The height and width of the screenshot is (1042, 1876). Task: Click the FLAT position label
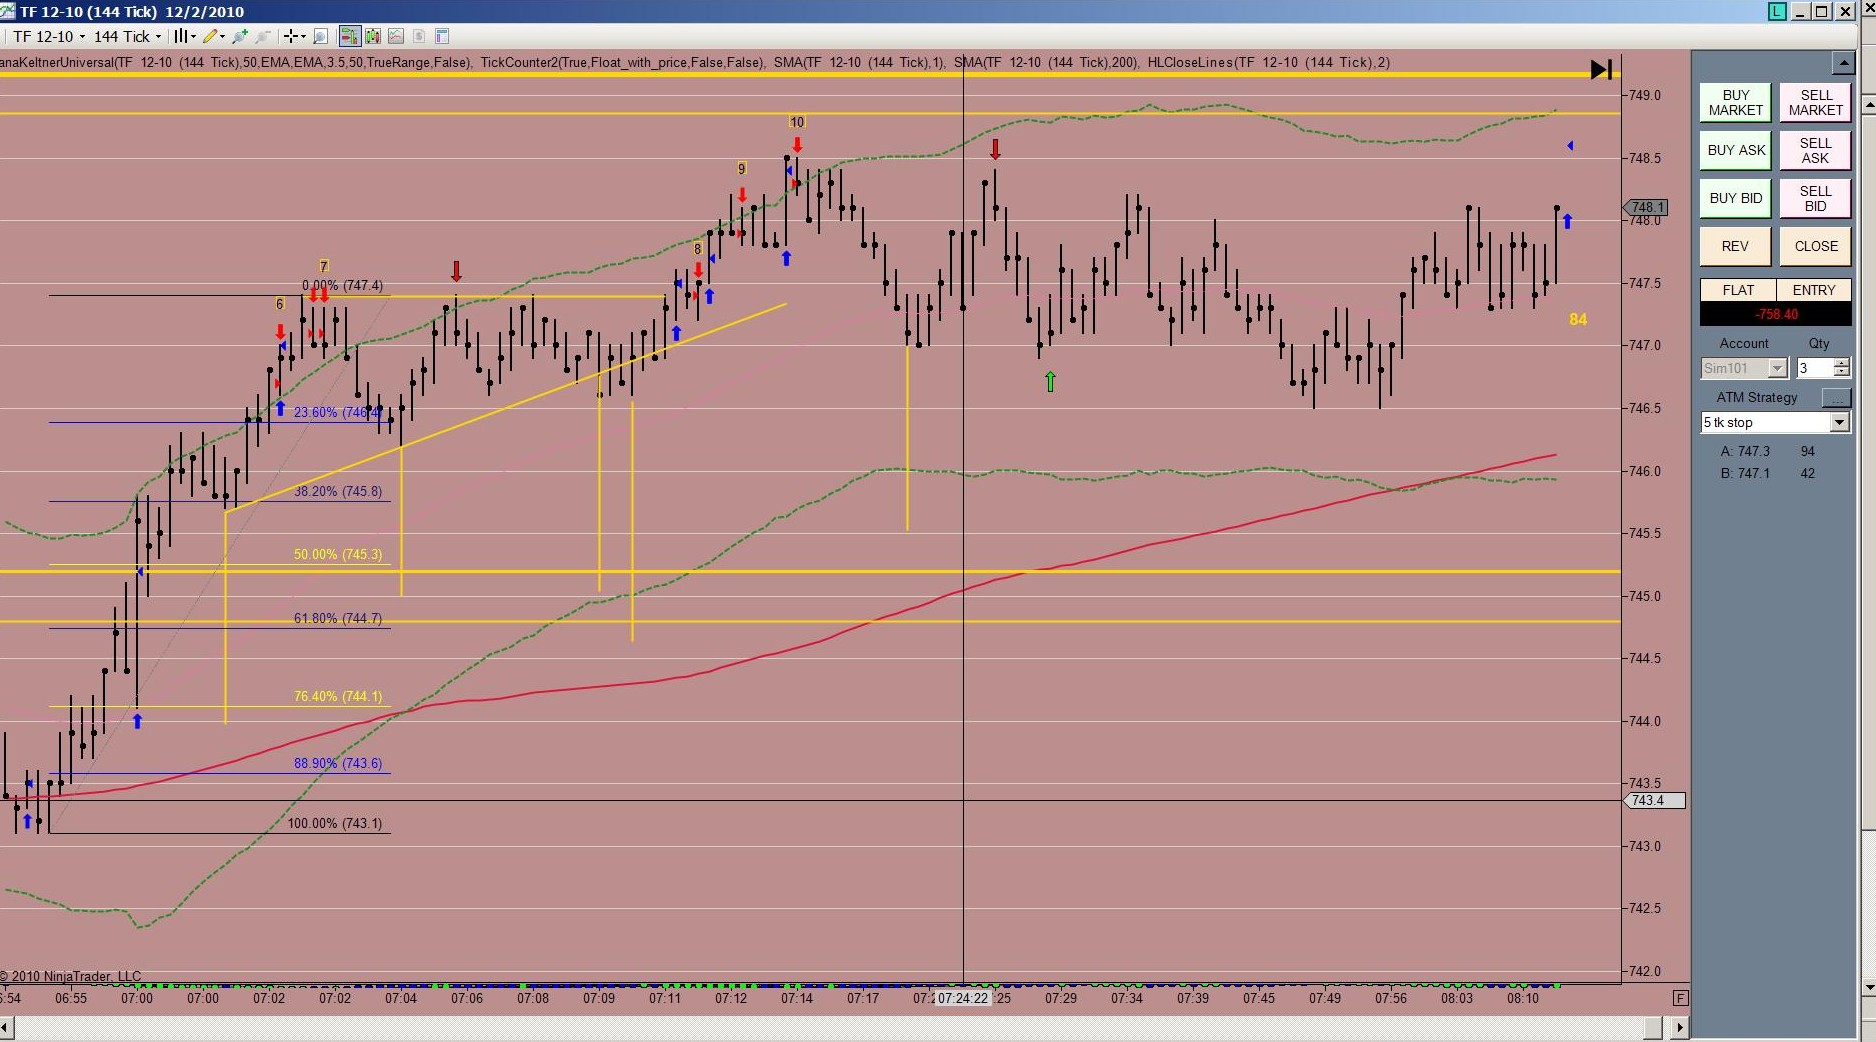(x=1738, y=290)
